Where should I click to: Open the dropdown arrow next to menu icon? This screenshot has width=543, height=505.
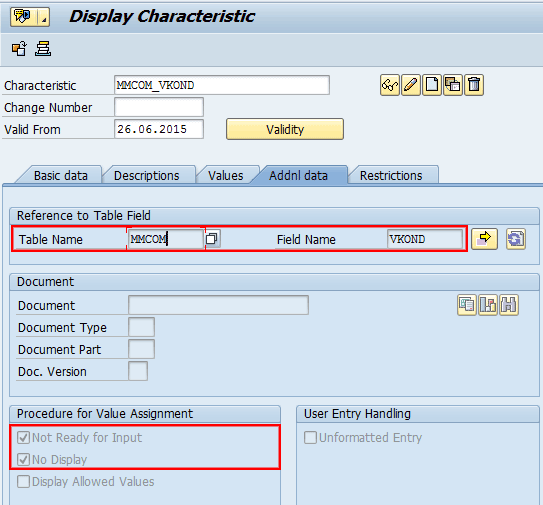point(44,17)
